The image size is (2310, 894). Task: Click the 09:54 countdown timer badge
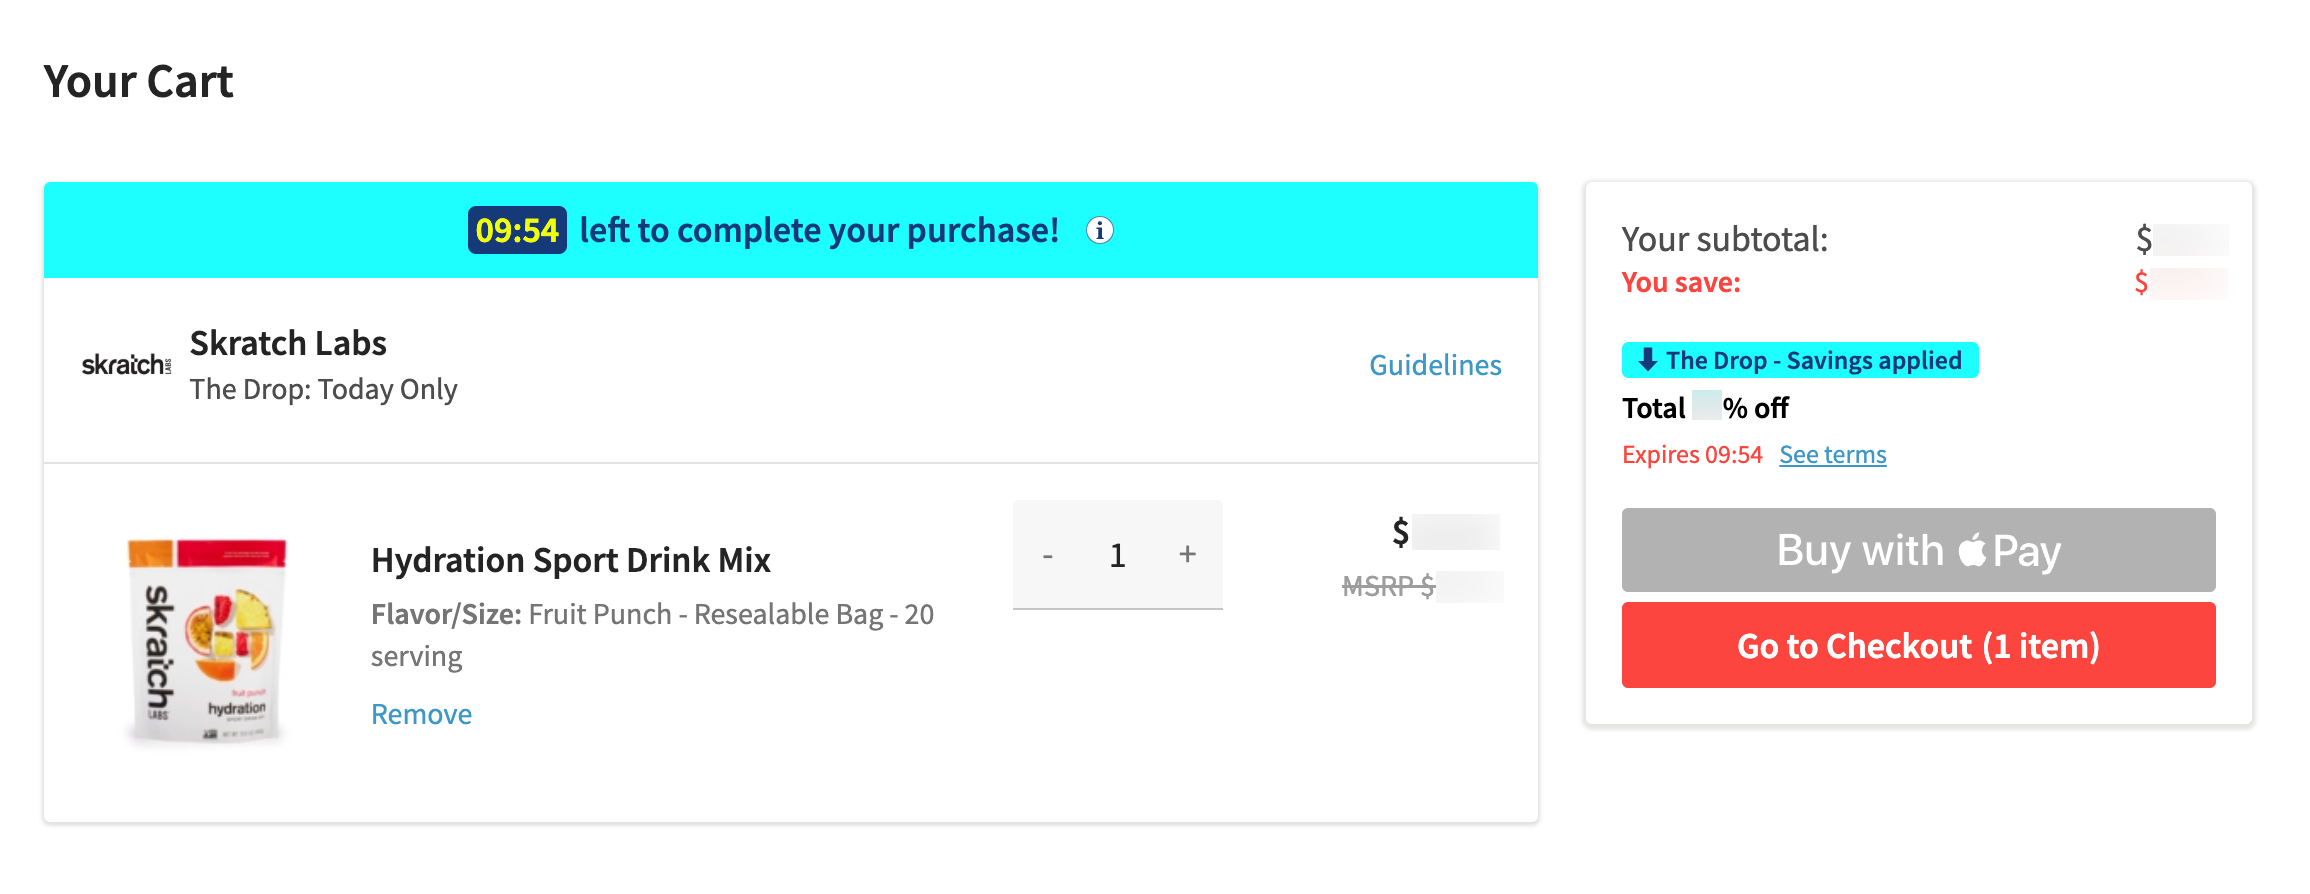[x=517, y=231]
